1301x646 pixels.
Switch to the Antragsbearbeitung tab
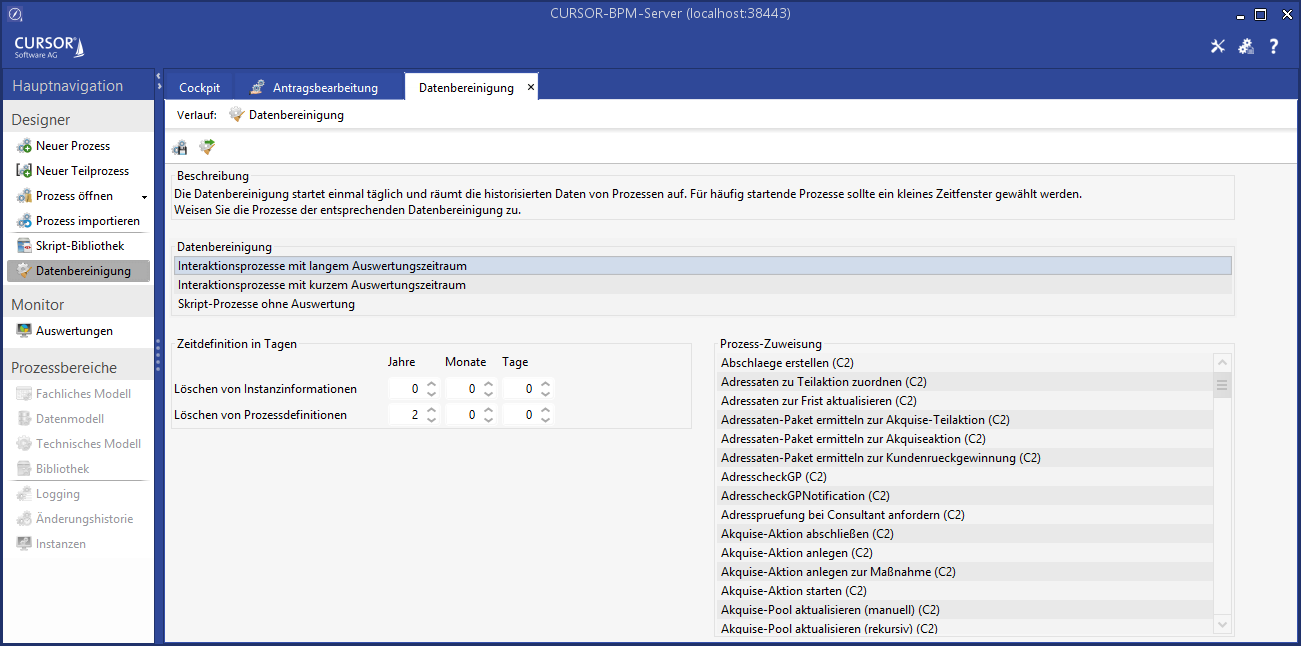[x=325, y=88]
